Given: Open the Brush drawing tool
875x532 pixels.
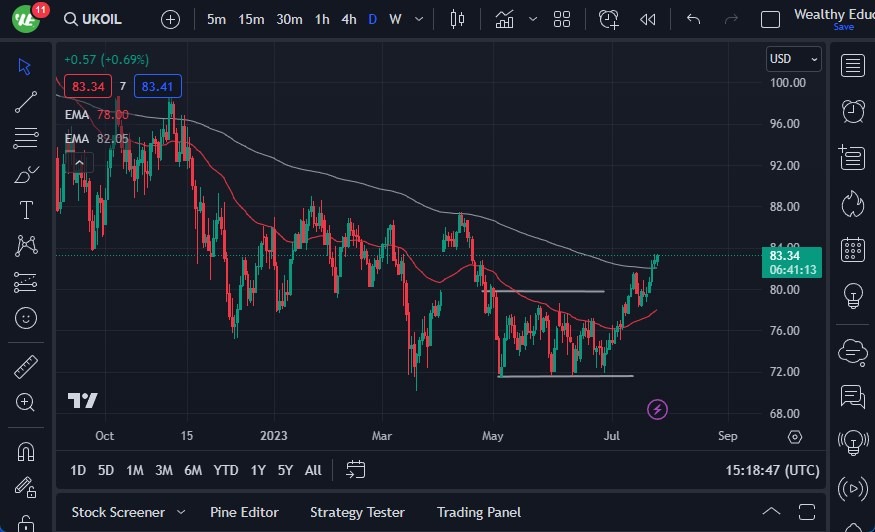Looking at the screenshot, I should tap(26, 174).
